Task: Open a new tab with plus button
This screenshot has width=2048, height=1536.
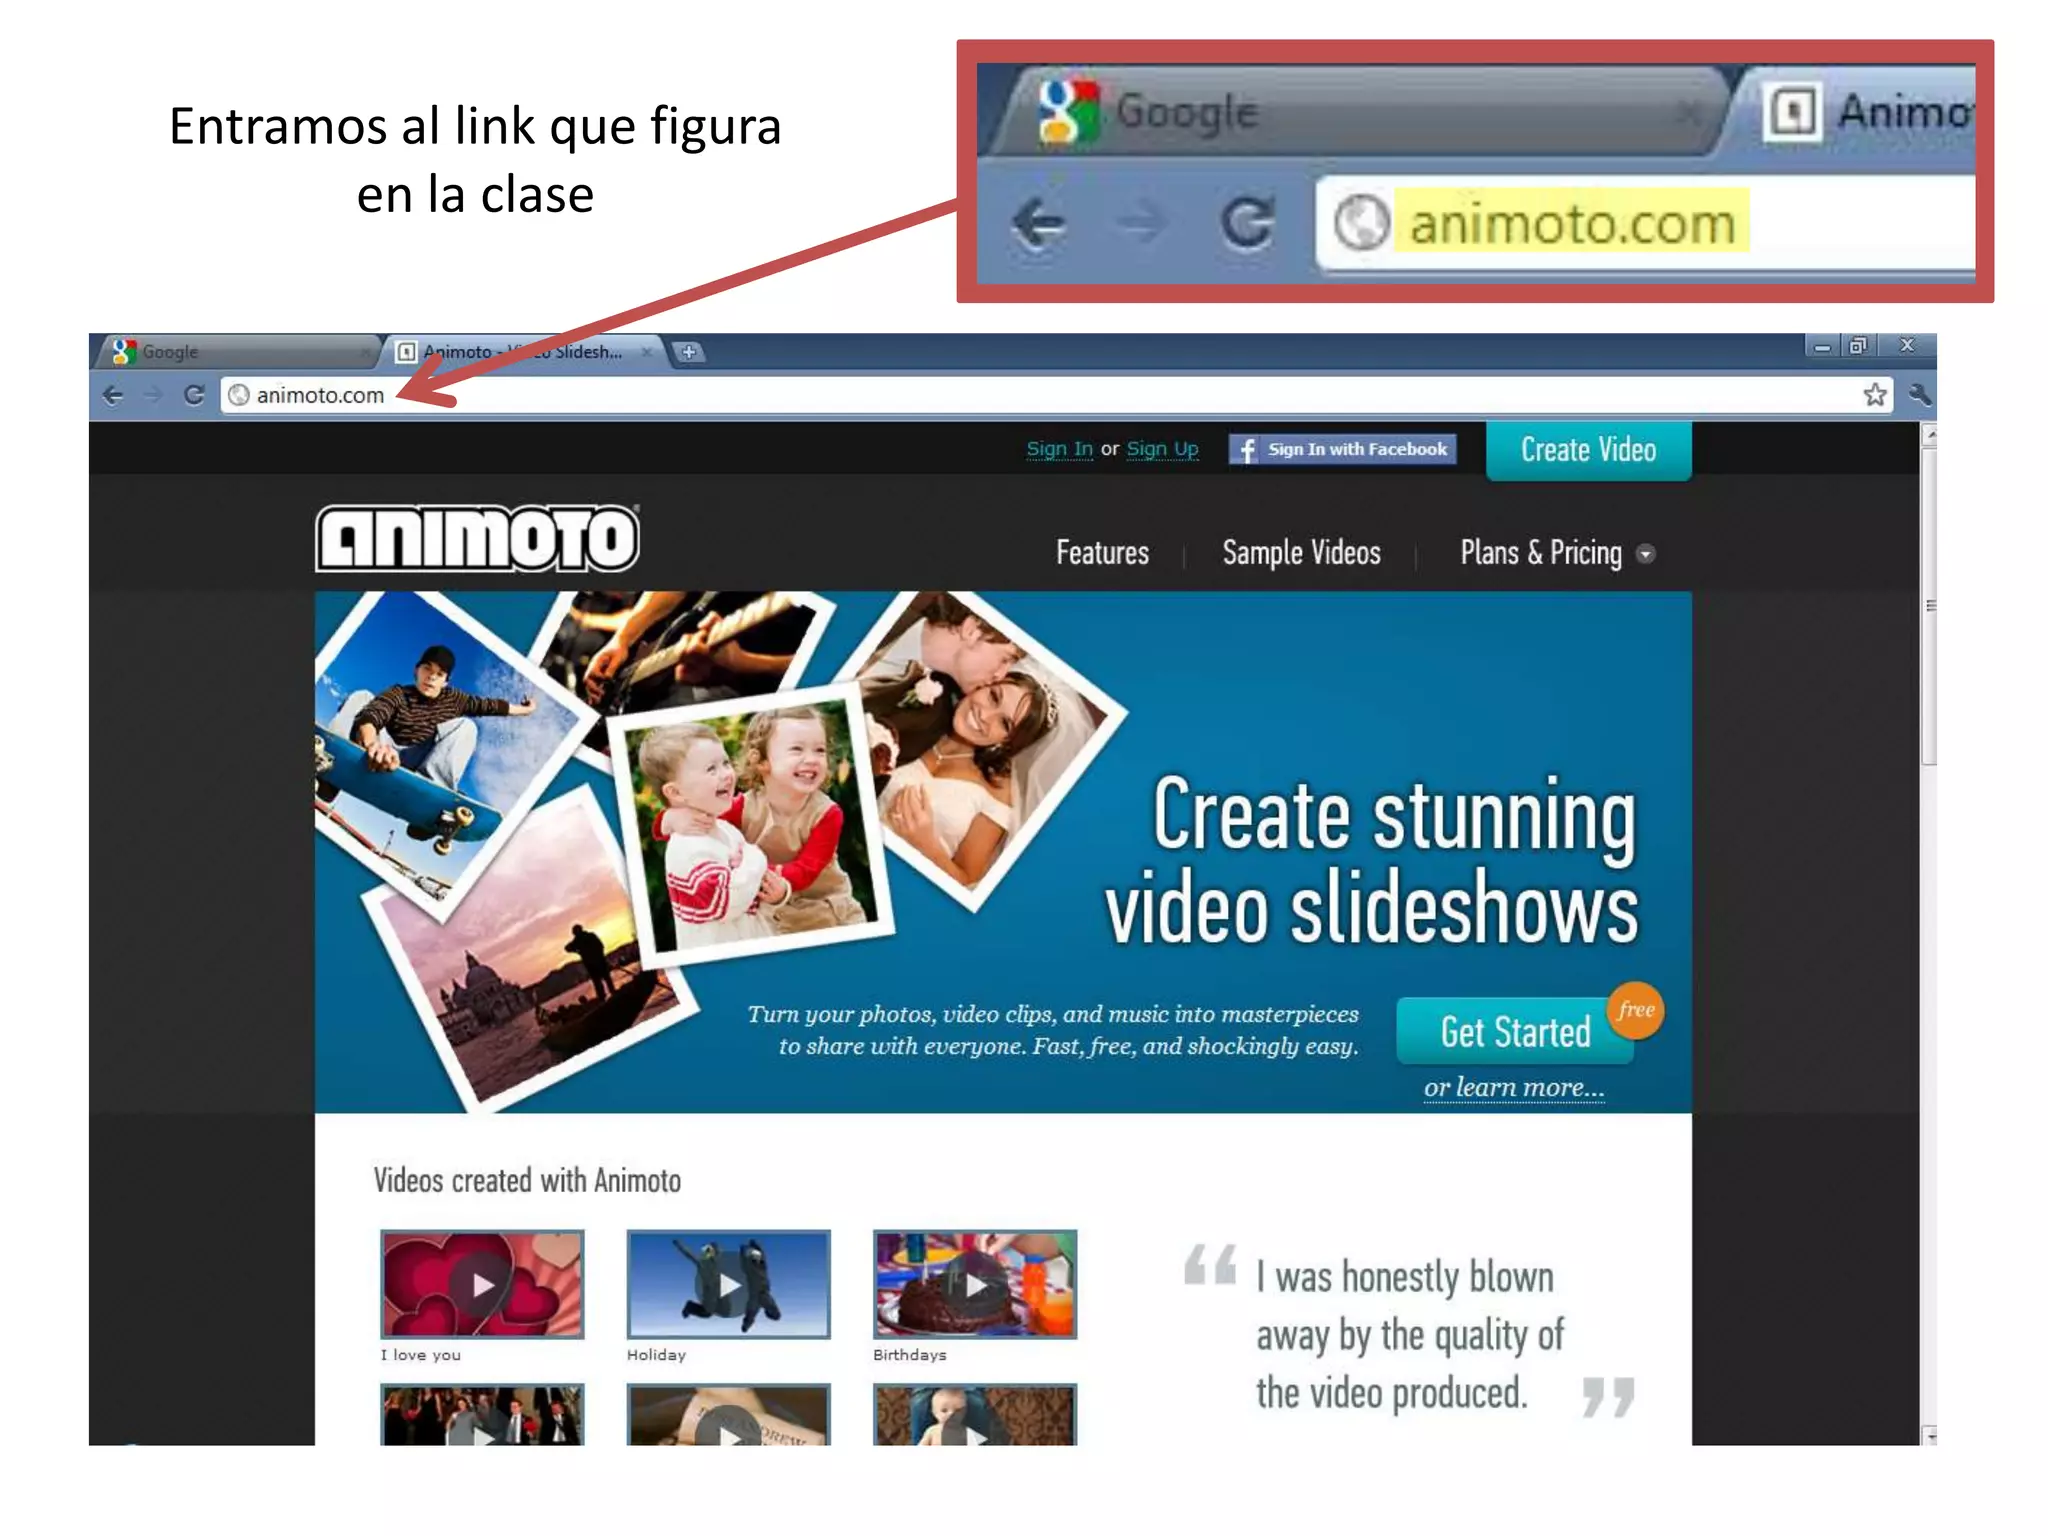Action: click(689, 352)
